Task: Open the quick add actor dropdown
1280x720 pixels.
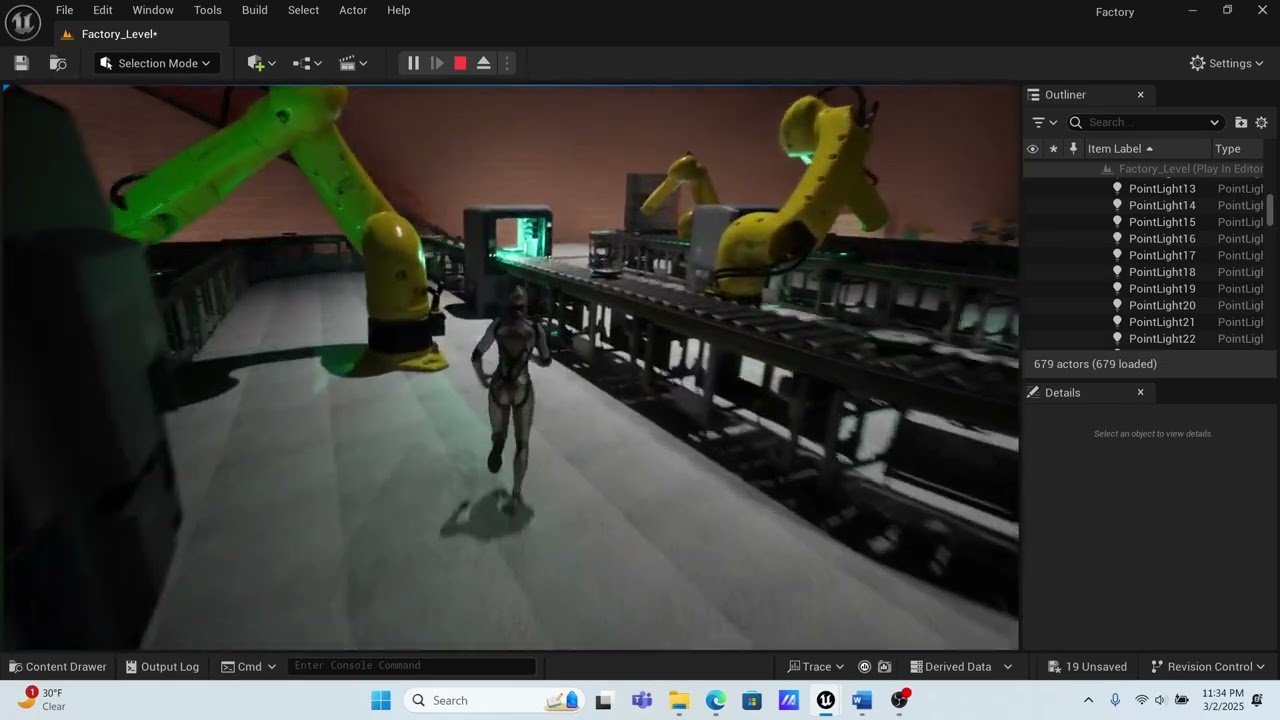Action: pyautogui.click(x=261, y=63)
